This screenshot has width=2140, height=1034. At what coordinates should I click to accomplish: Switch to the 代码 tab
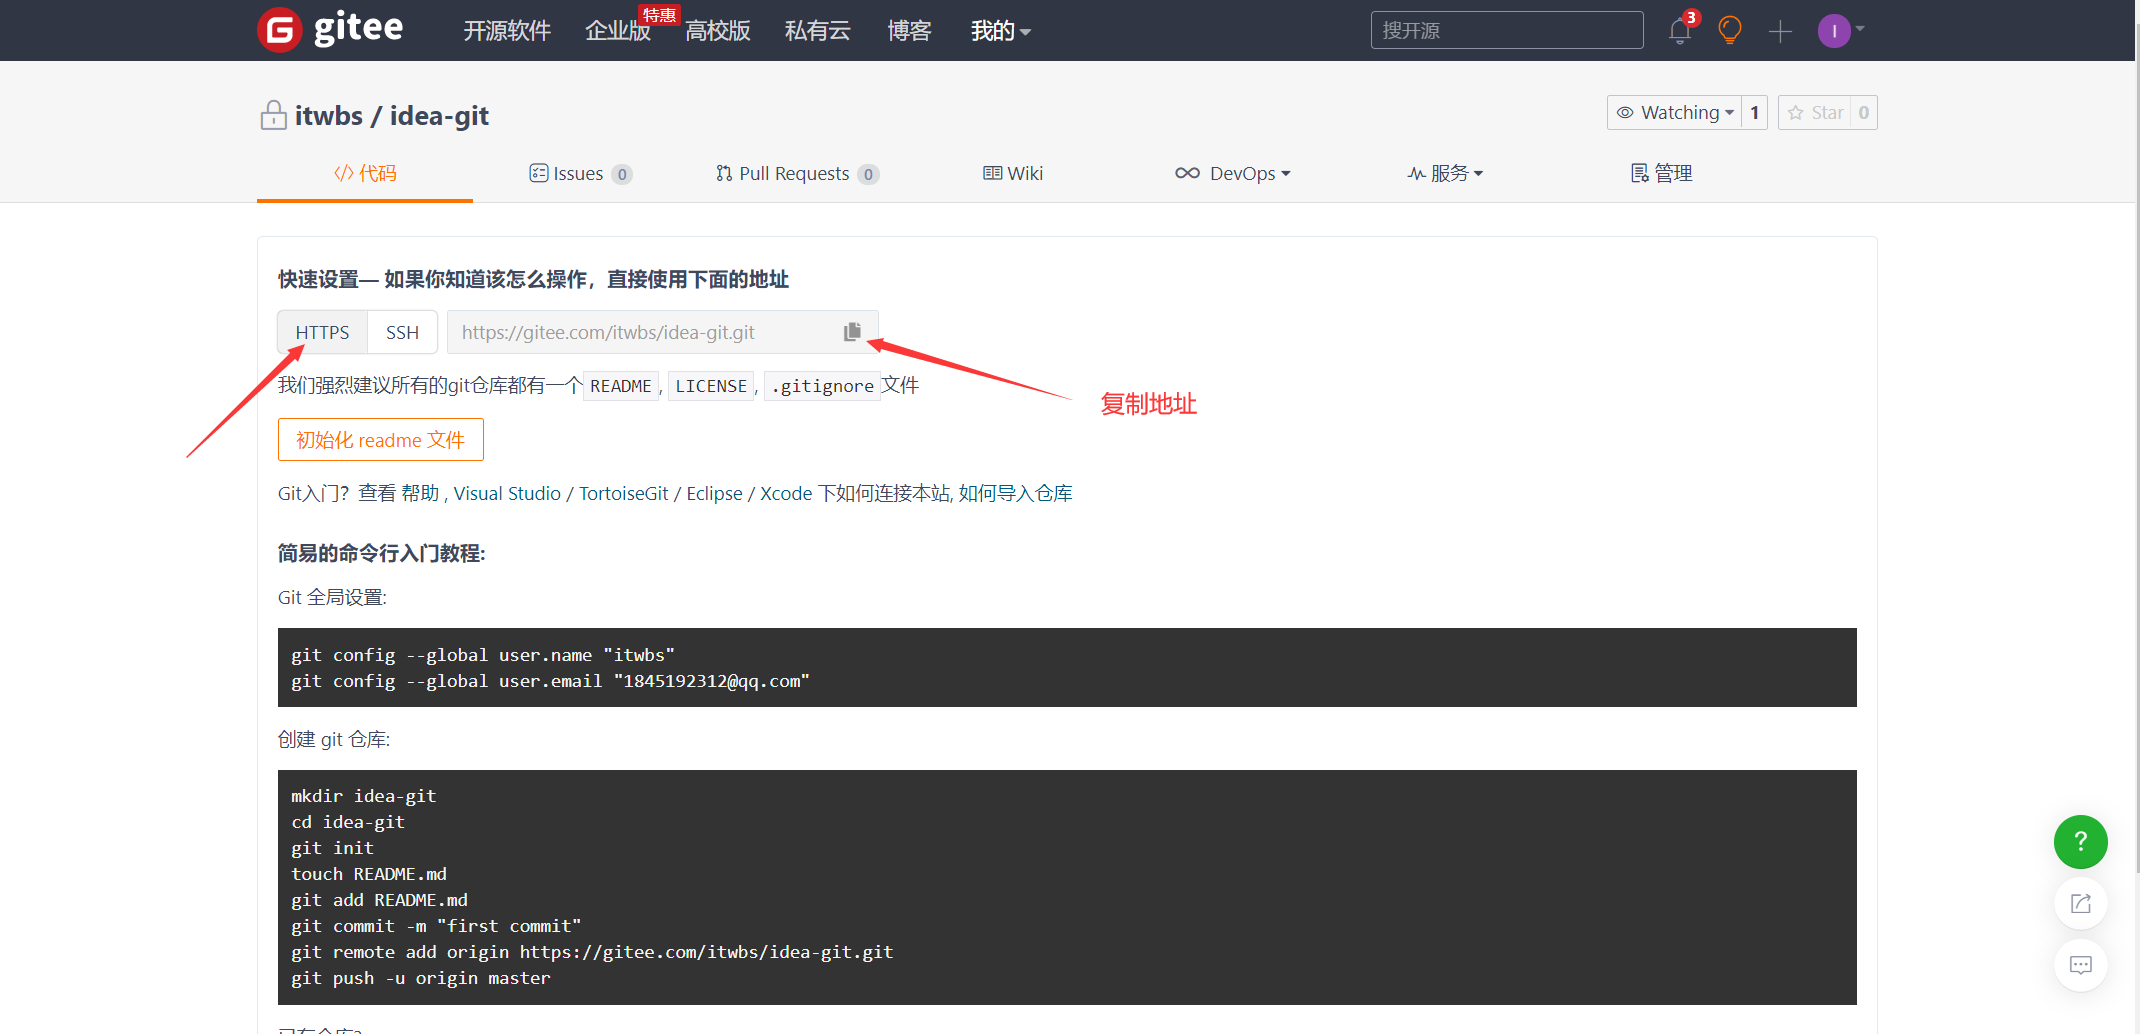click(365, 173)
